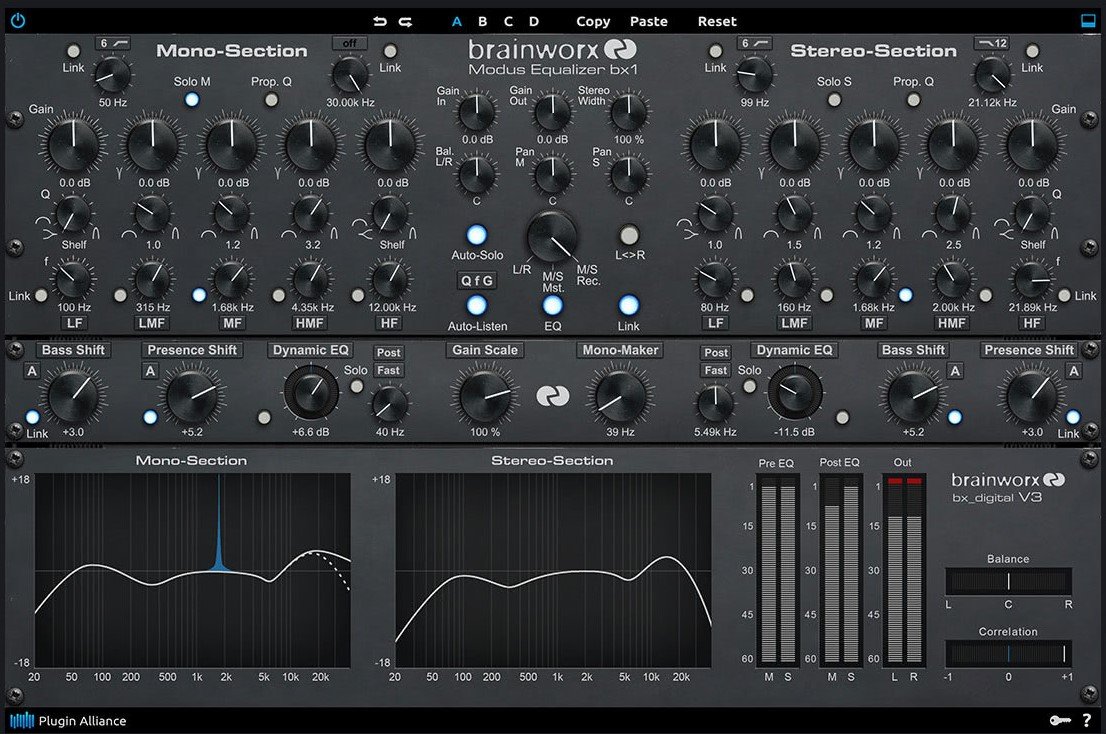Viewport: 1106px width, 734px height.
Task: Switch to preset slot D
Action: click(534, 21)
